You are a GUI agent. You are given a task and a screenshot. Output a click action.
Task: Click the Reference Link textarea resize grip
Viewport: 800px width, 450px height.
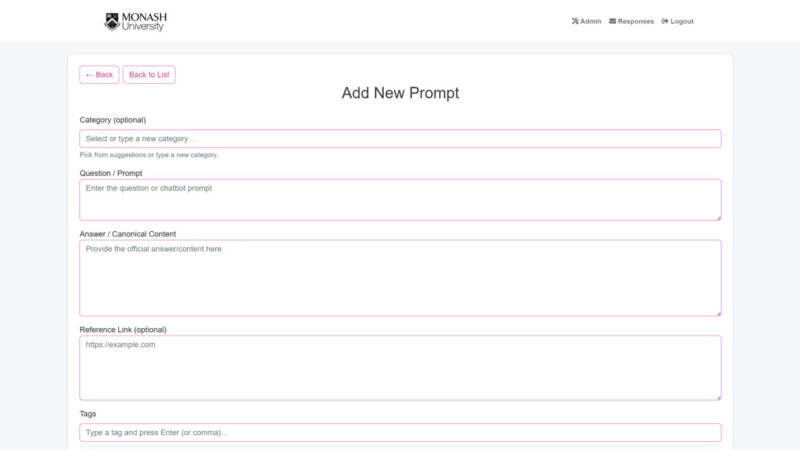pos(717,396)
